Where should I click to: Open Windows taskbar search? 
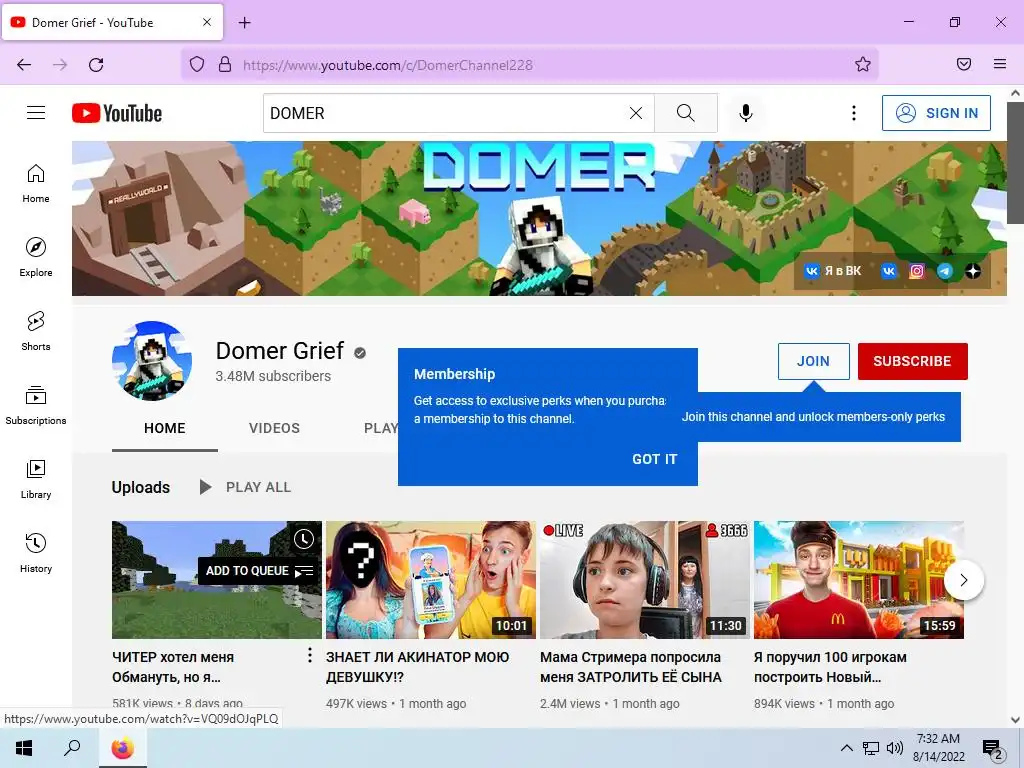72,748
